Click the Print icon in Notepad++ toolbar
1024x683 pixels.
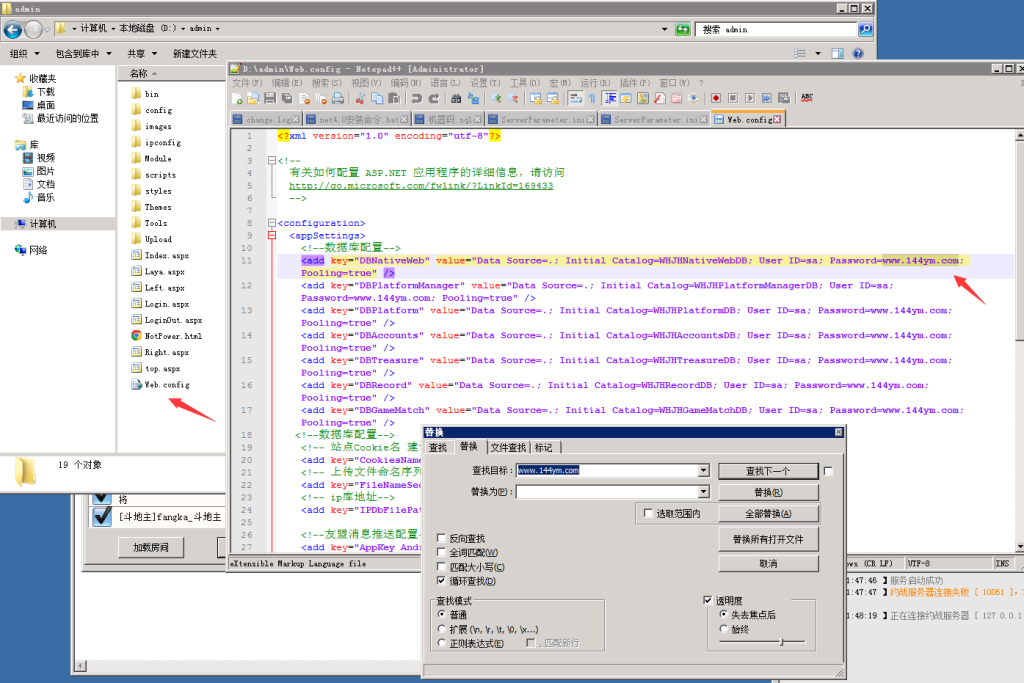click(x=338, y=98)
